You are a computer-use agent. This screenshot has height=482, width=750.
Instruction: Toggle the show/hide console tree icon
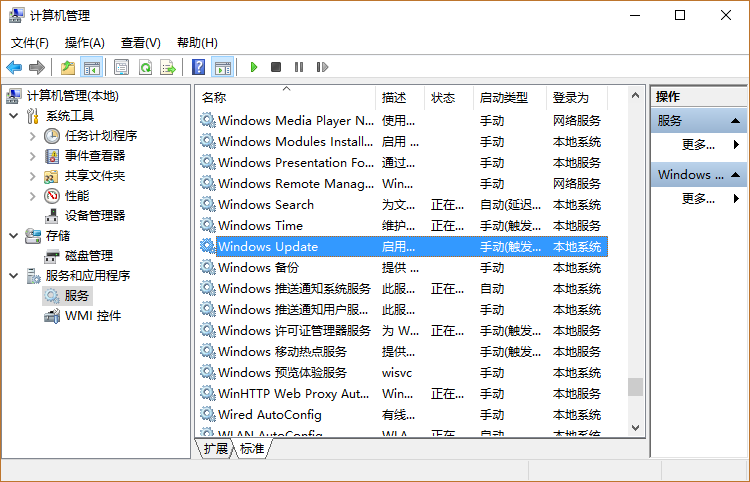tap(91, 67)
